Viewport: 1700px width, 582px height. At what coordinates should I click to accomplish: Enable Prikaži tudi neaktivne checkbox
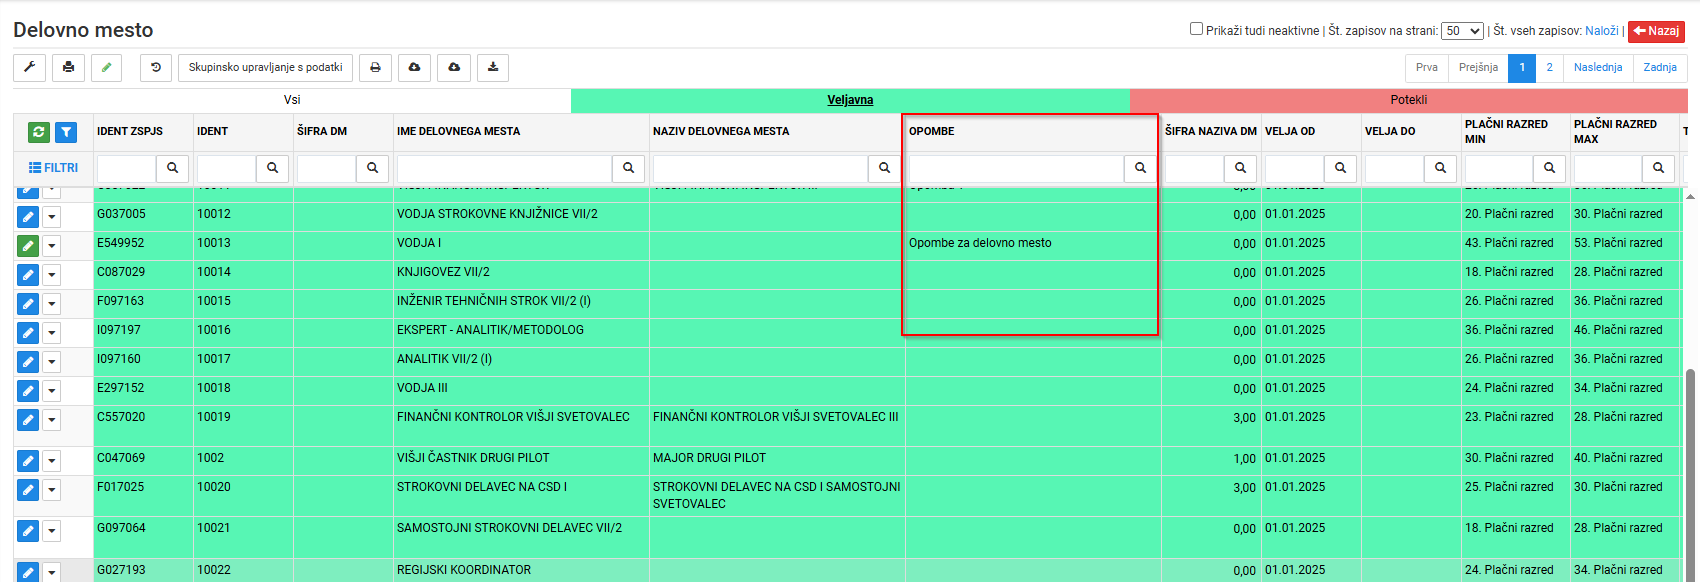point(1196,29)
